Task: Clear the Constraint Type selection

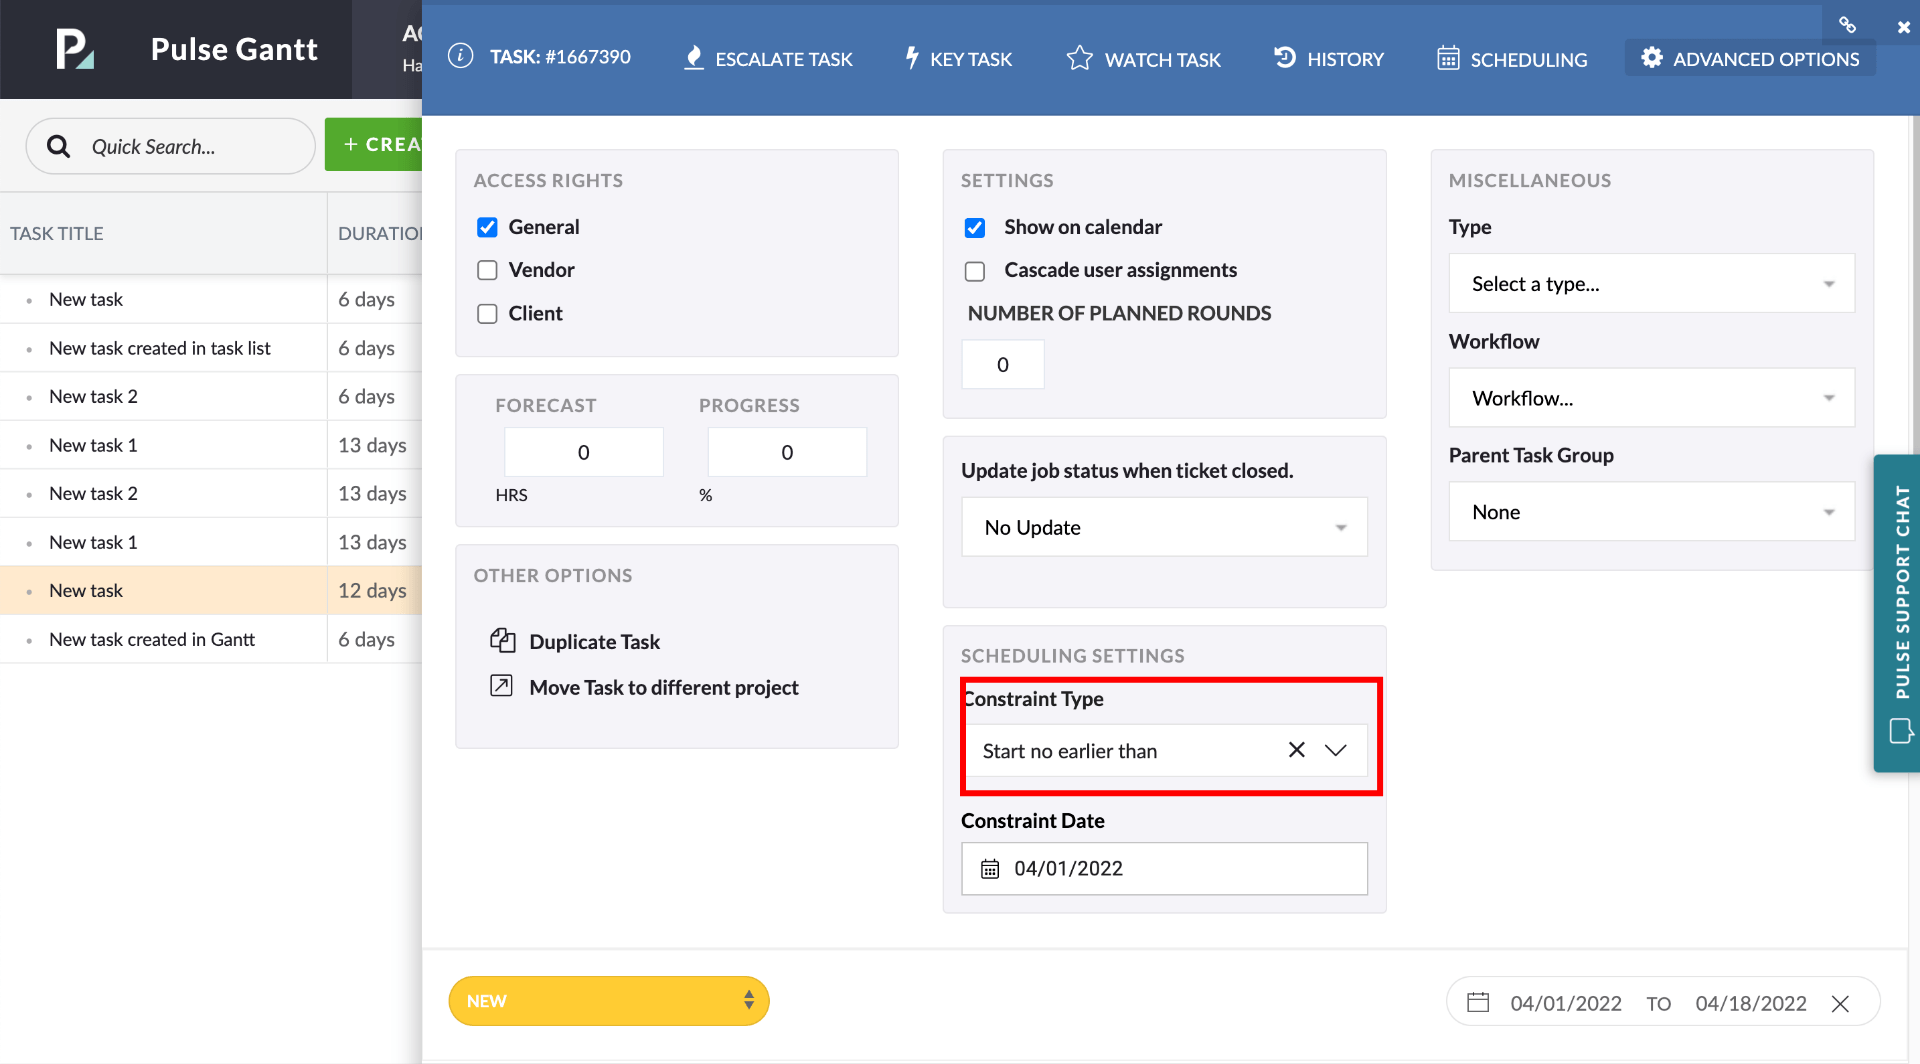Action: point(1296,750)
